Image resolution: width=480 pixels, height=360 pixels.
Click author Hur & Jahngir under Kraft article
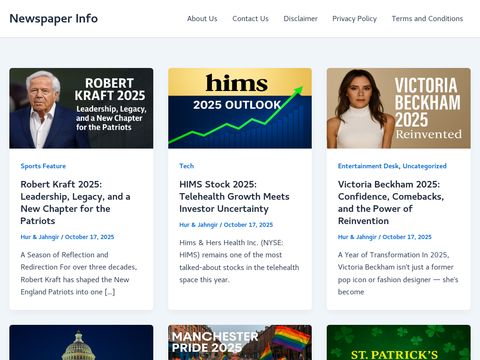pos(40,237)
